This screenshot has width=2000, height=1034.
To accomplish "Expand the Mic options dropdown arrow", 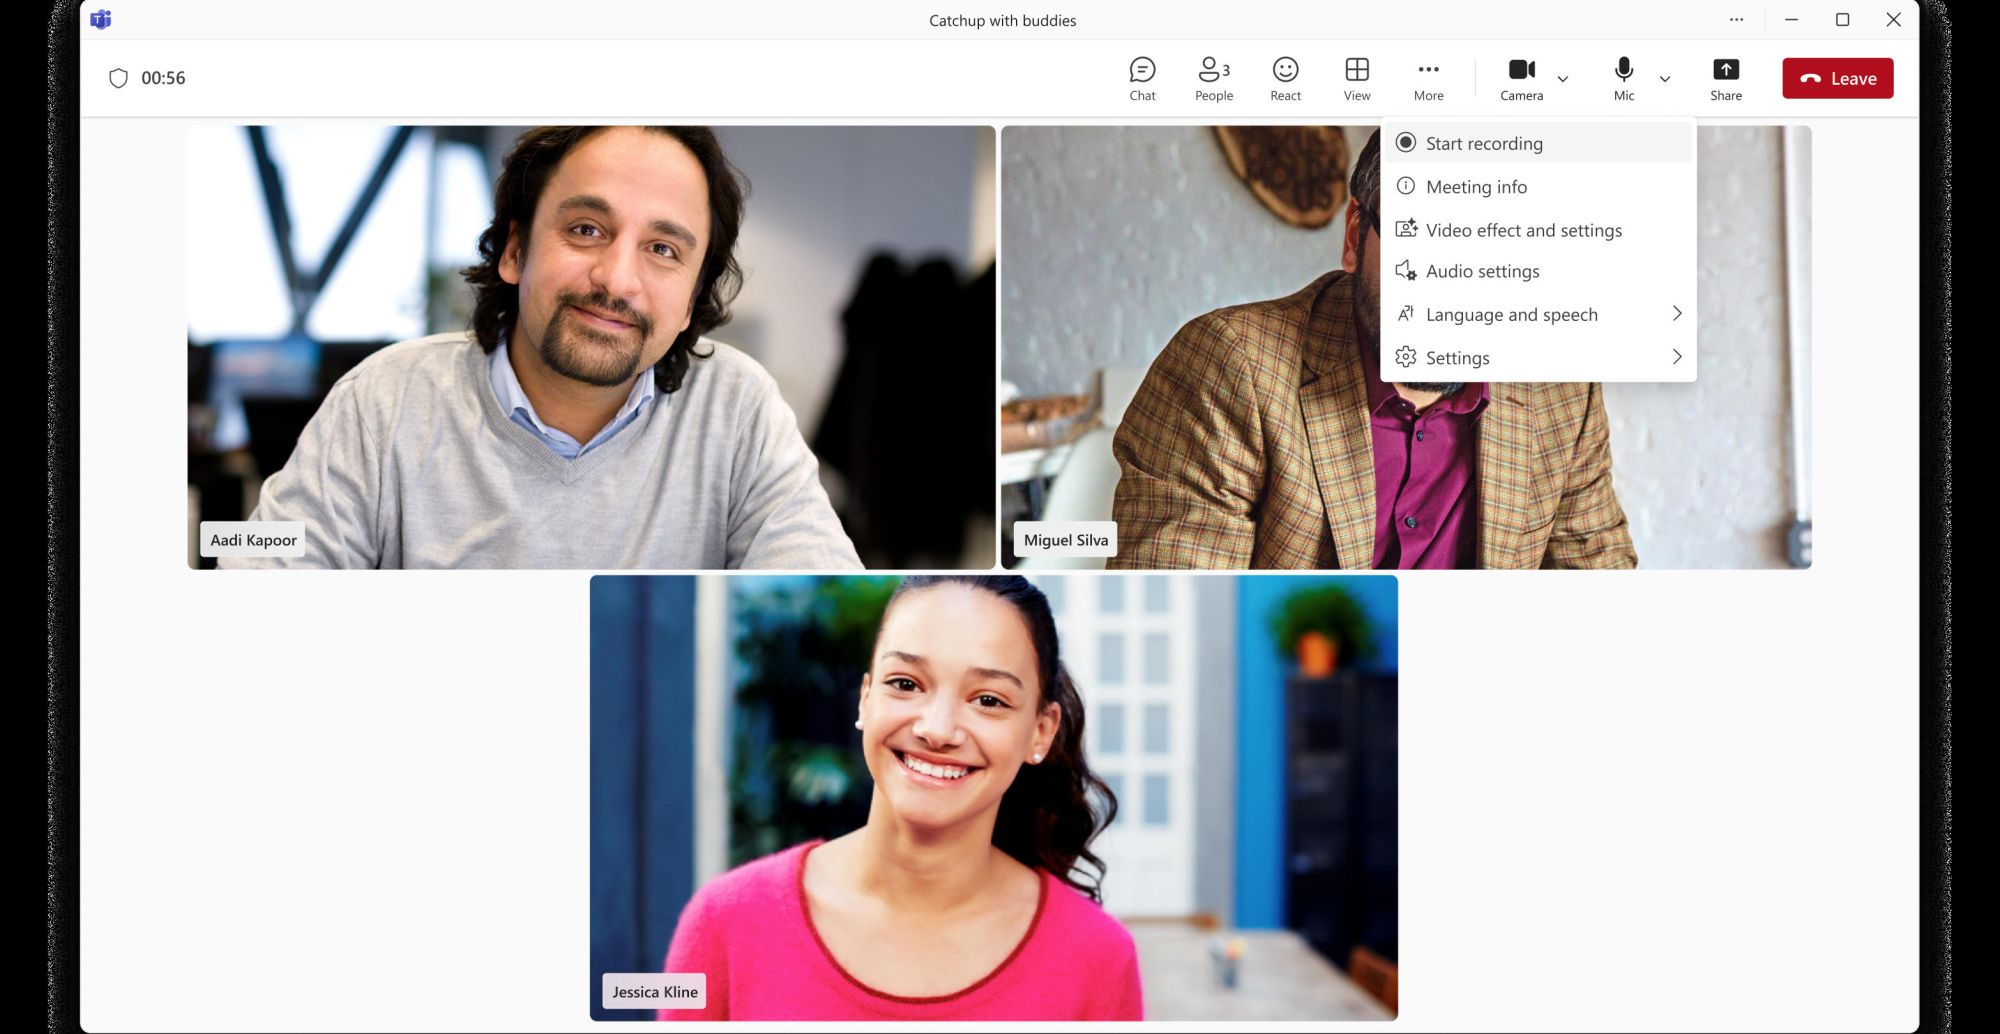I will 1665,79.
